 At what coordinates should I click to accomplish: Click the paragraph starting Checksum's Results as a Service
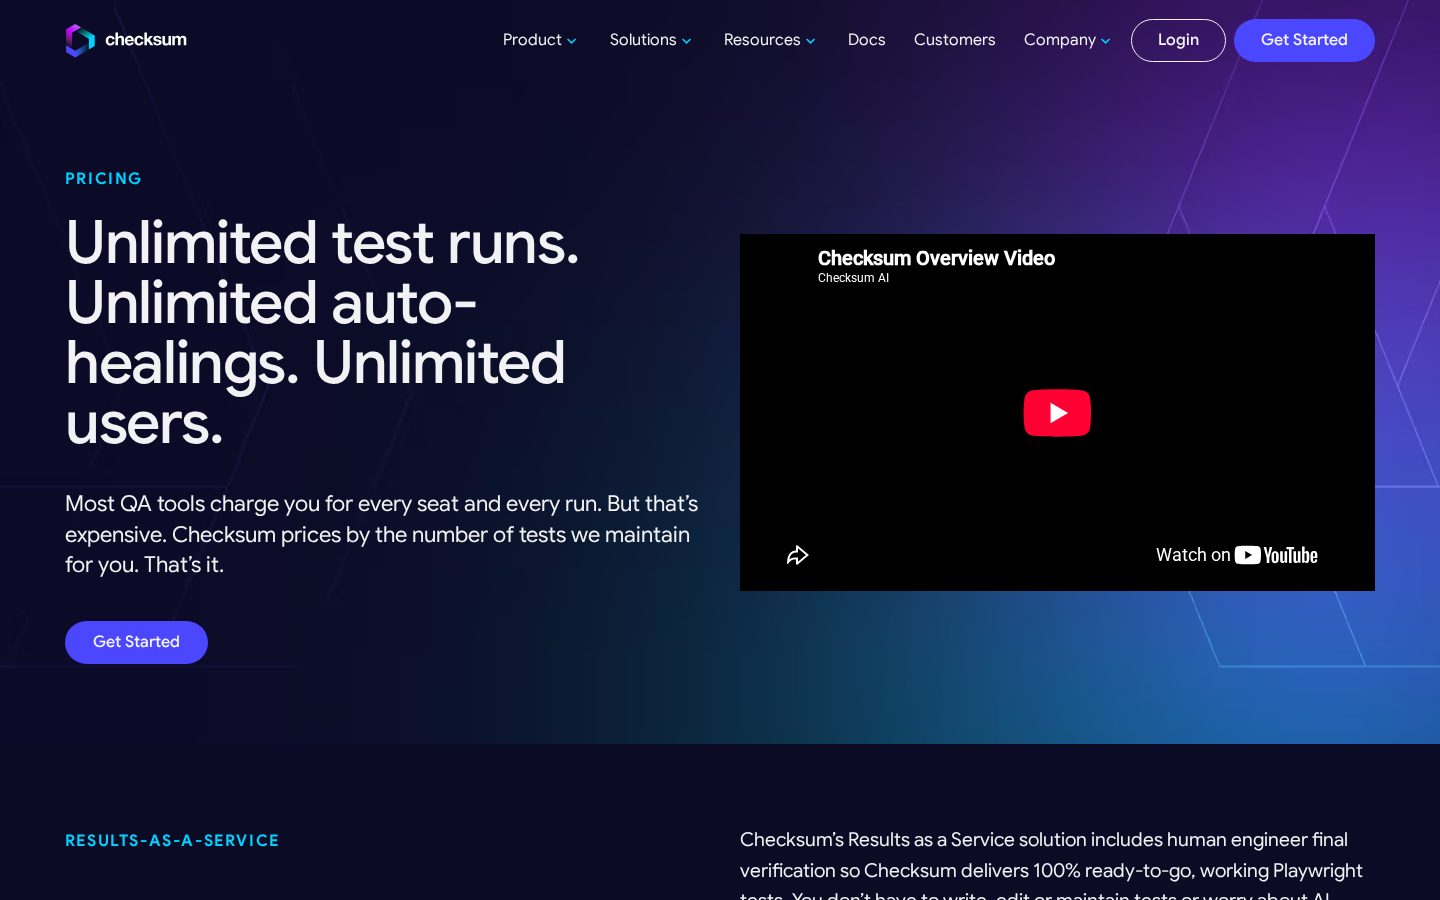click(x=1051, y=867)
